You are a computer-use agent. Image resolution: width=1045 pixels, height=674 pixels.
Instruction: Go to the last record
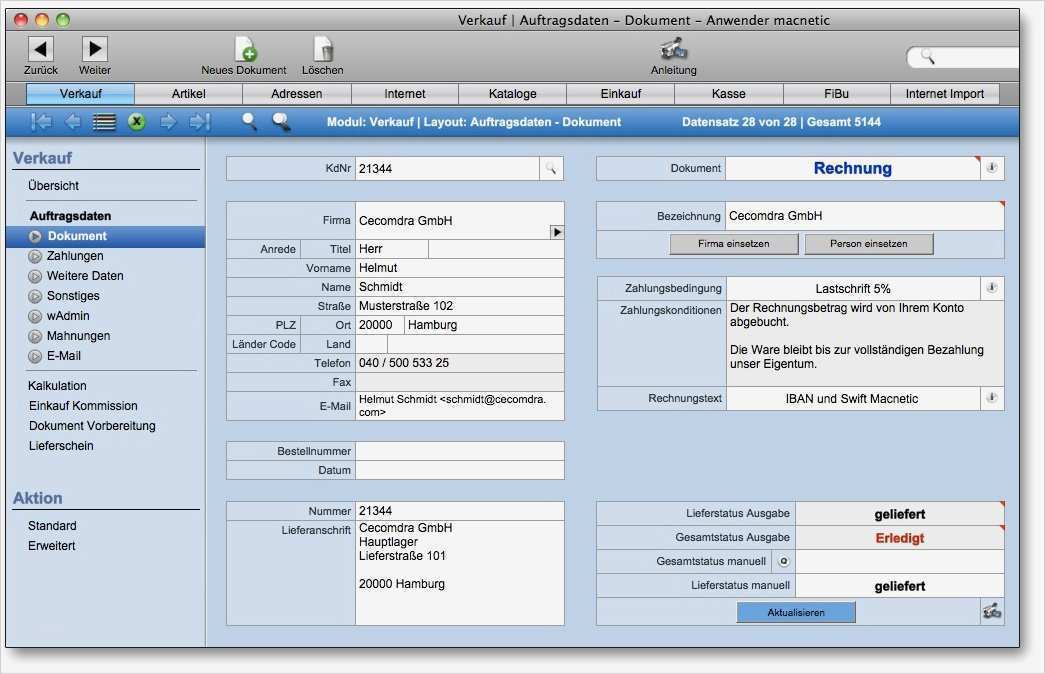pyautogui.click(x=200, y=122)
